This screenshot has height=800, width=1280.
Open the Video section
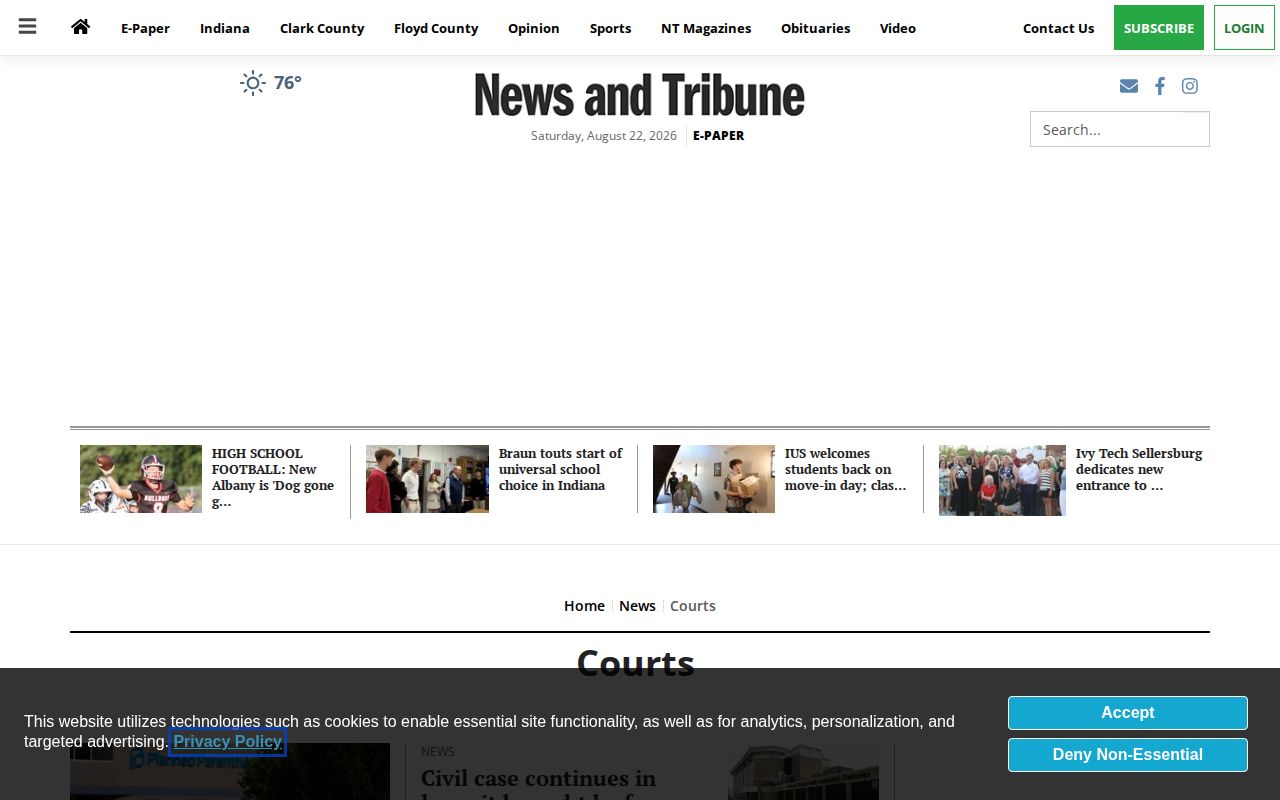click(898, 28)
